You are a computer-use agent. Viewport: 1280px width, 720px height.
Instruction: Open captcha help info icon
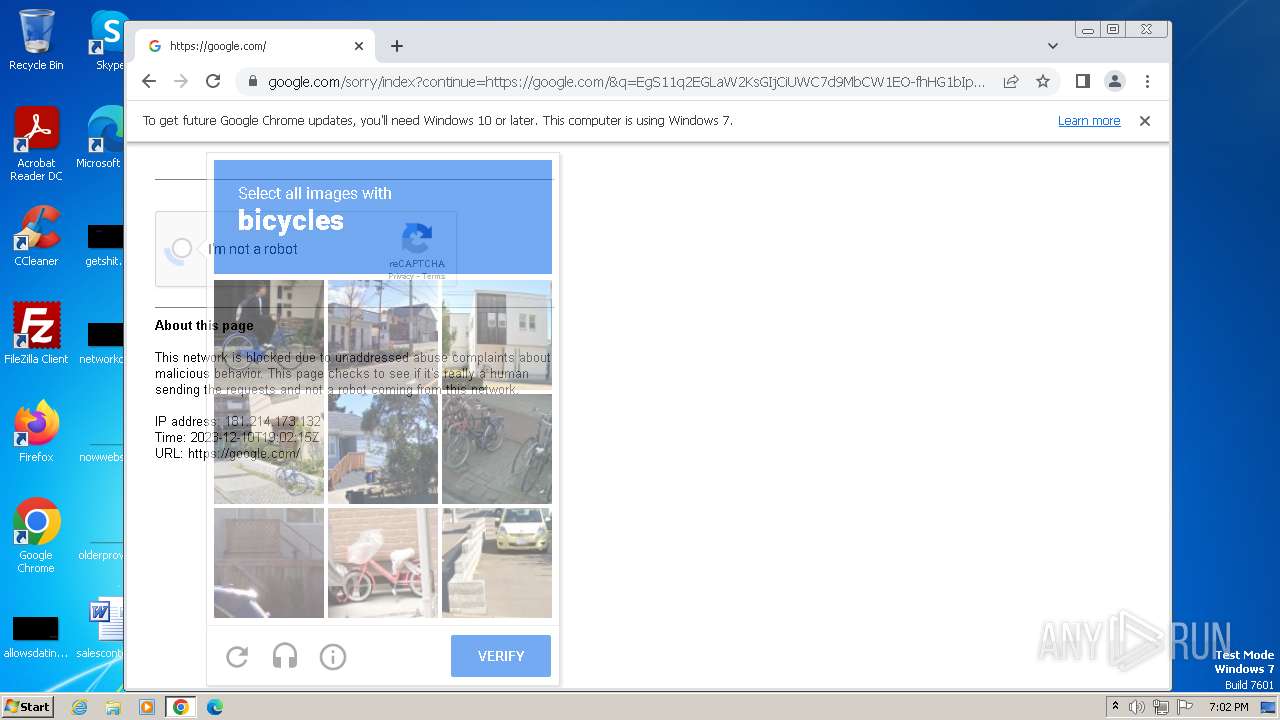(333, 656)
